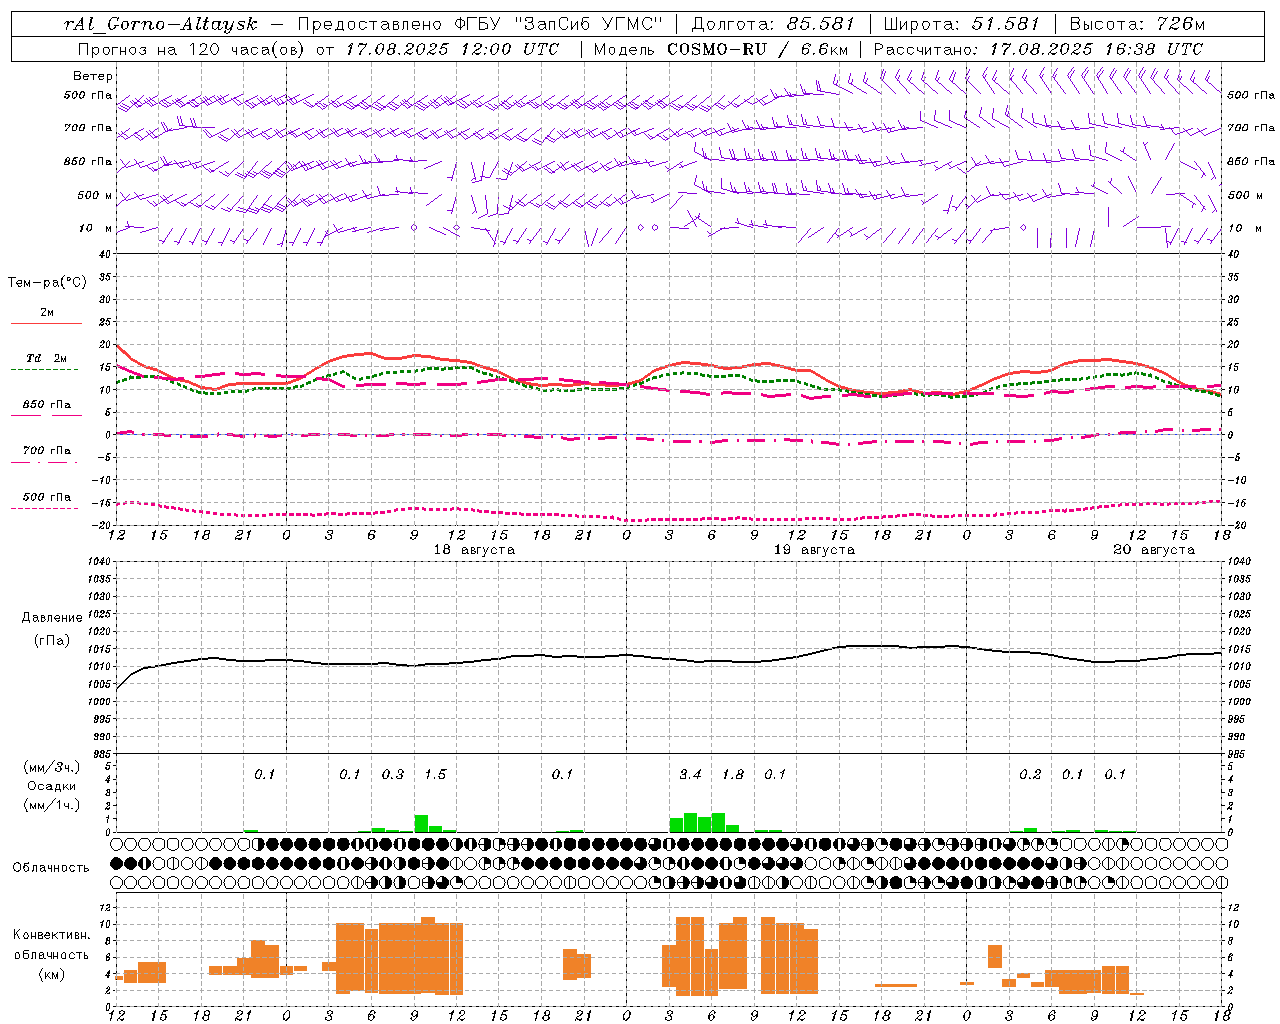
Task: Click the Осадки precipitation label
Action: (x=52, y=786)
